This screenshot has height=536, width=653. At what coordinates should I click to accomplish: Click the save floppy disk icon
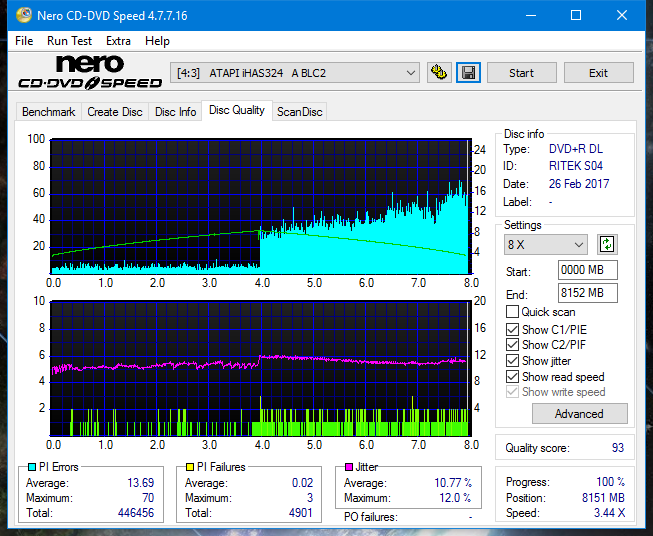pyautogui.click(x=469, y=73)
